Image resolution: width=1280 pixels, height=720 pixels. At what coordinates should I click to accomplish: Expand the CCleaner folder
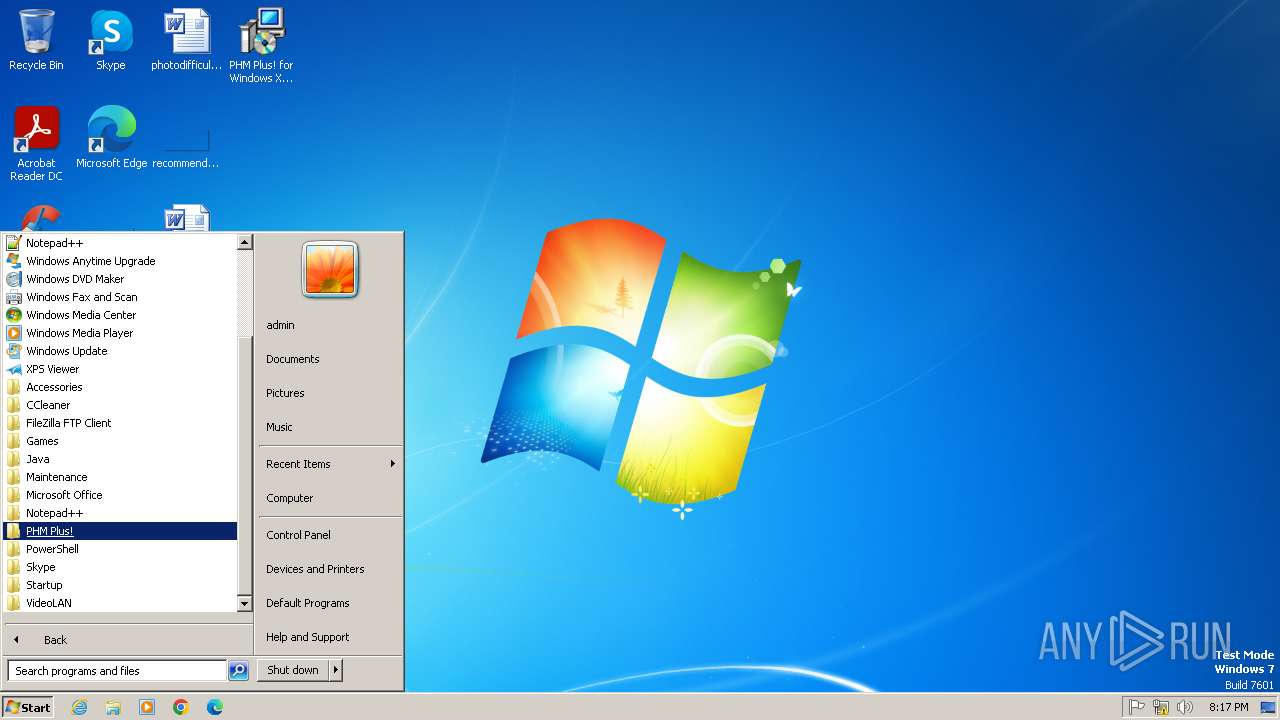pyautogui.click(x=120, y=405)
